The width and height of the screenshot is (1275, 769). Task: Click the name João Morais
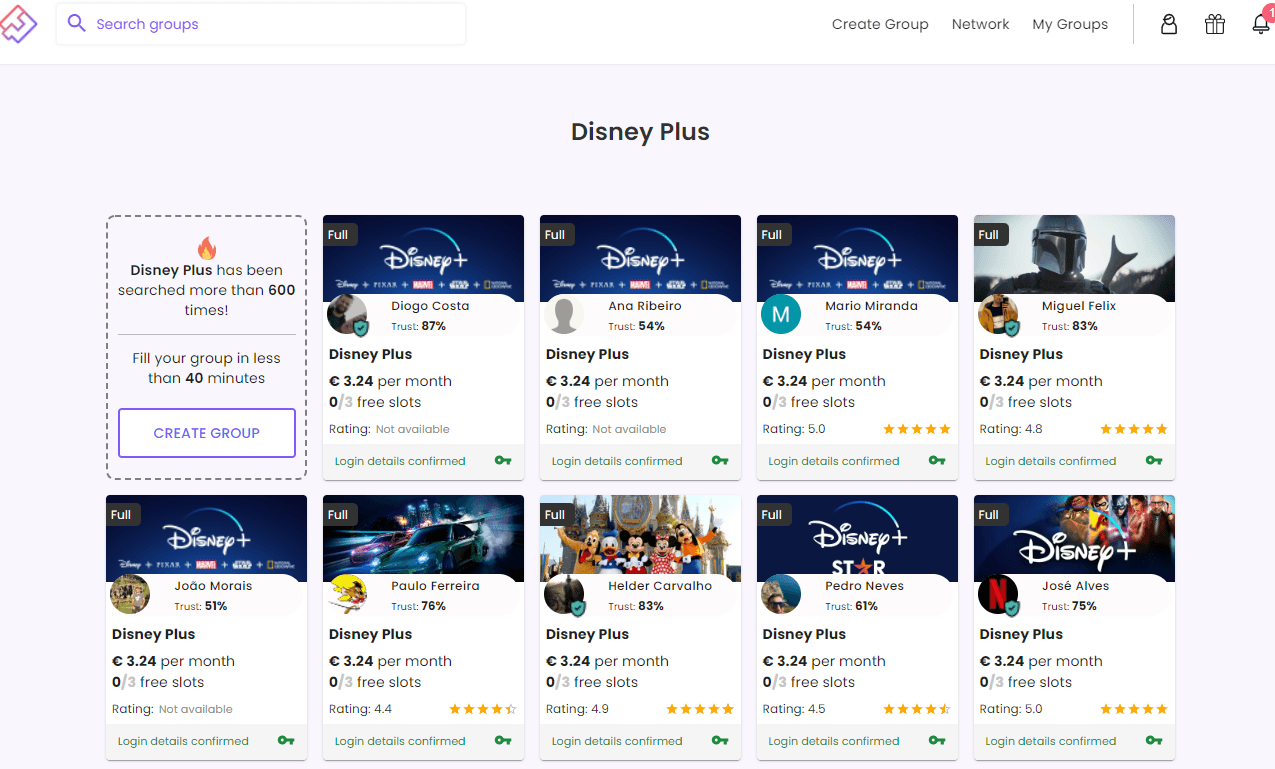213,586
